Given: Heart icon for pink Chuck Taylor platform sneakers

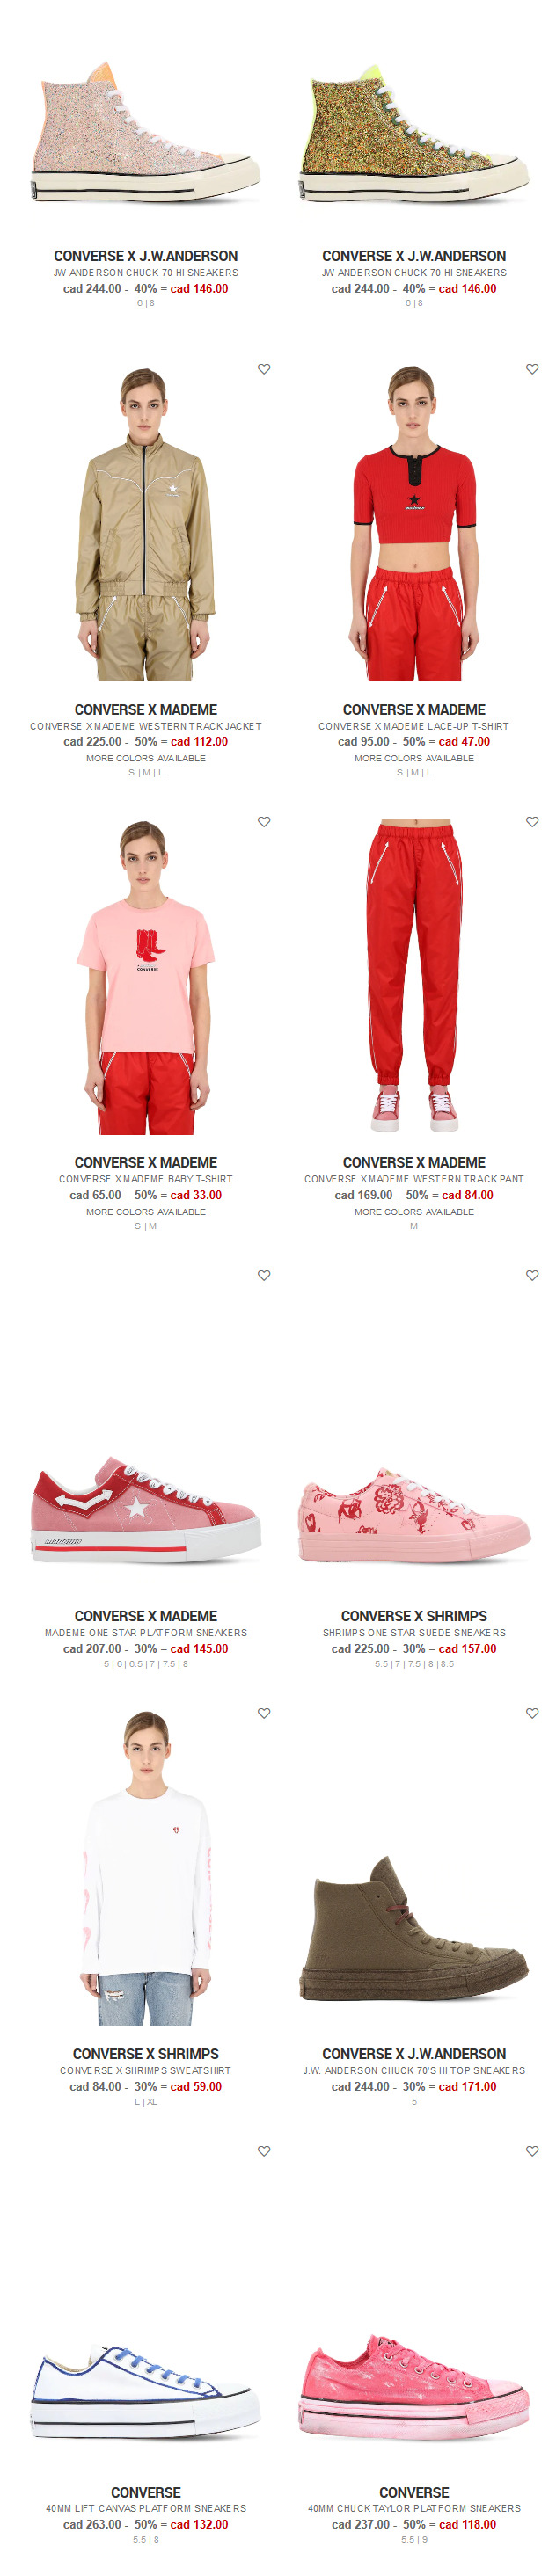Looking at the screenshot, I should click(532, 2151).
